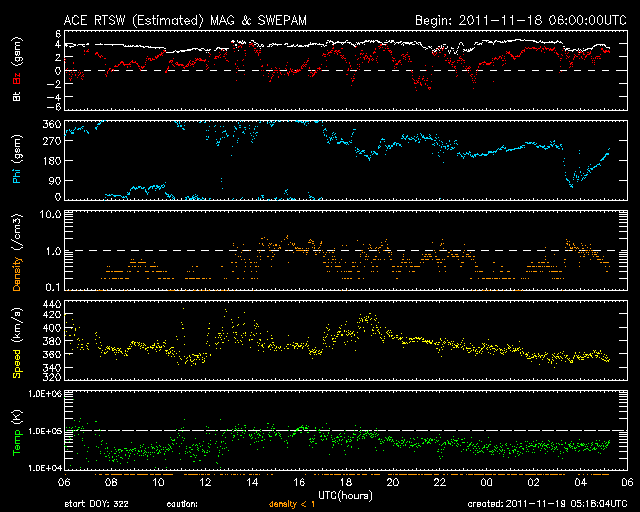Click the '420' tick on Speed axis
The height and width of the screenshot is (512, 640).
[52, 315]
